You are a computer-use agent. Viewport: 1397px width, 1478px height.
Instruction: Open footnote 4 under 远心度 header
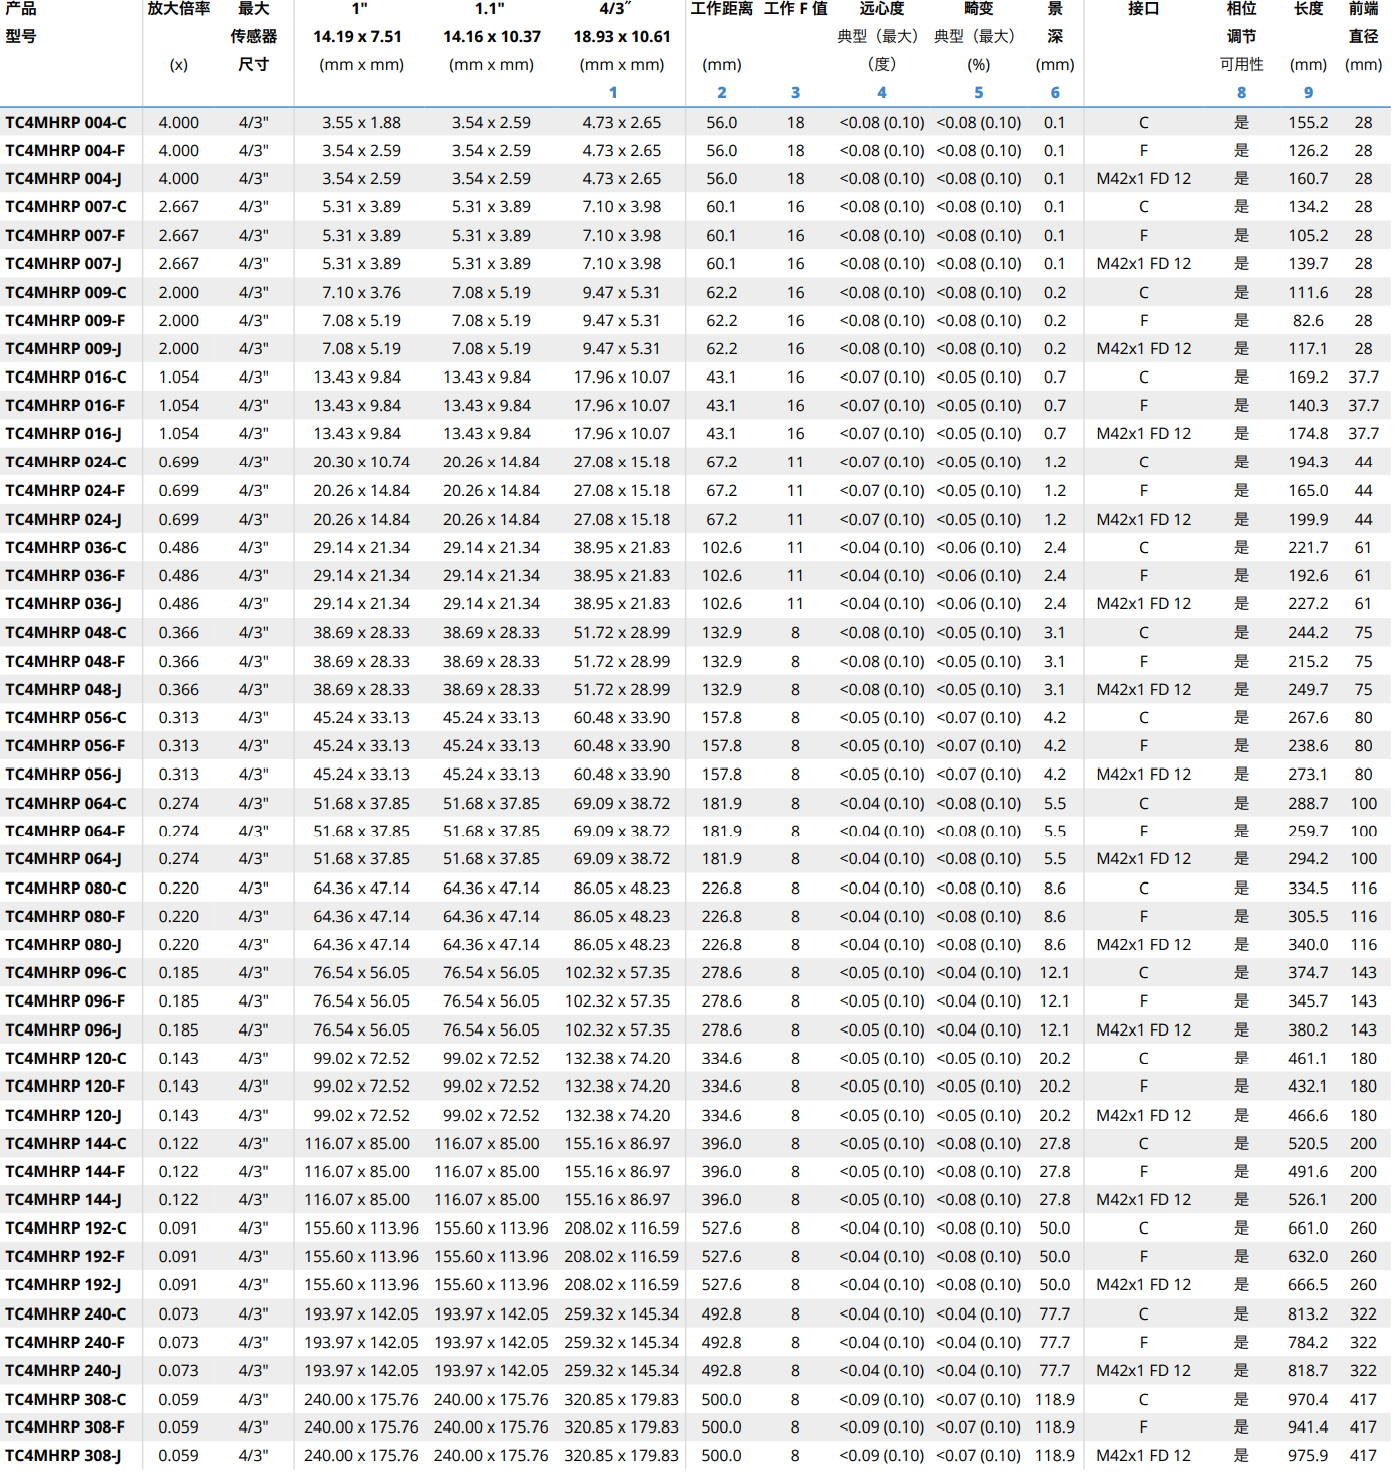[x=881, y=93]
